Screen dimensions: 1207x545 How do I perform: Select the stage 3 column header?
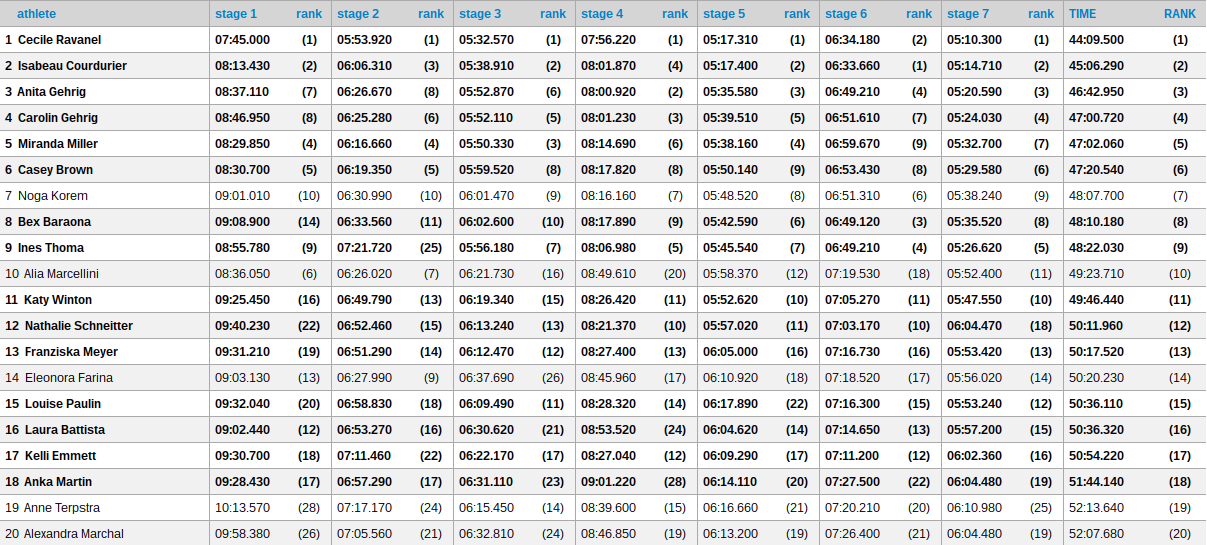[480, 14]
